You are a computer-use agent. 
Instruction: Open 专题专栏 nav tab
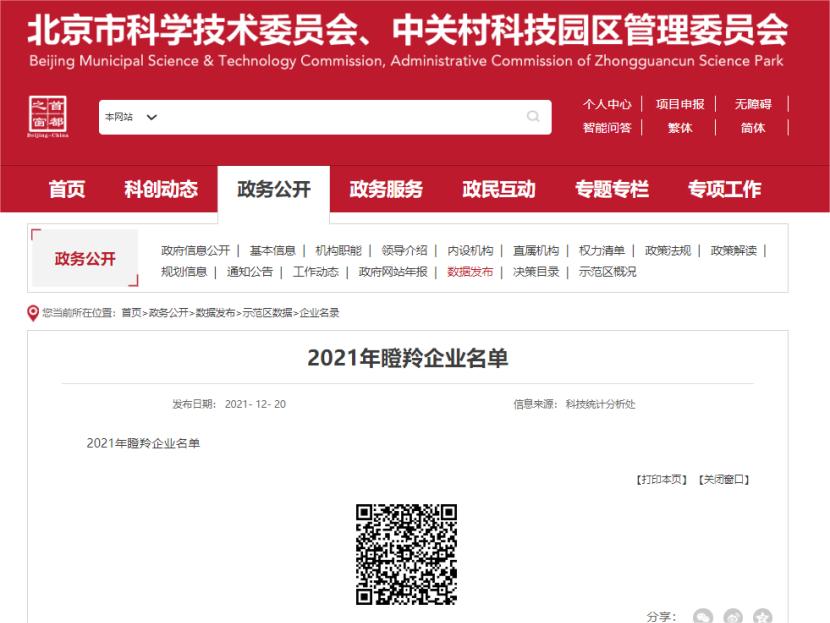612,189
